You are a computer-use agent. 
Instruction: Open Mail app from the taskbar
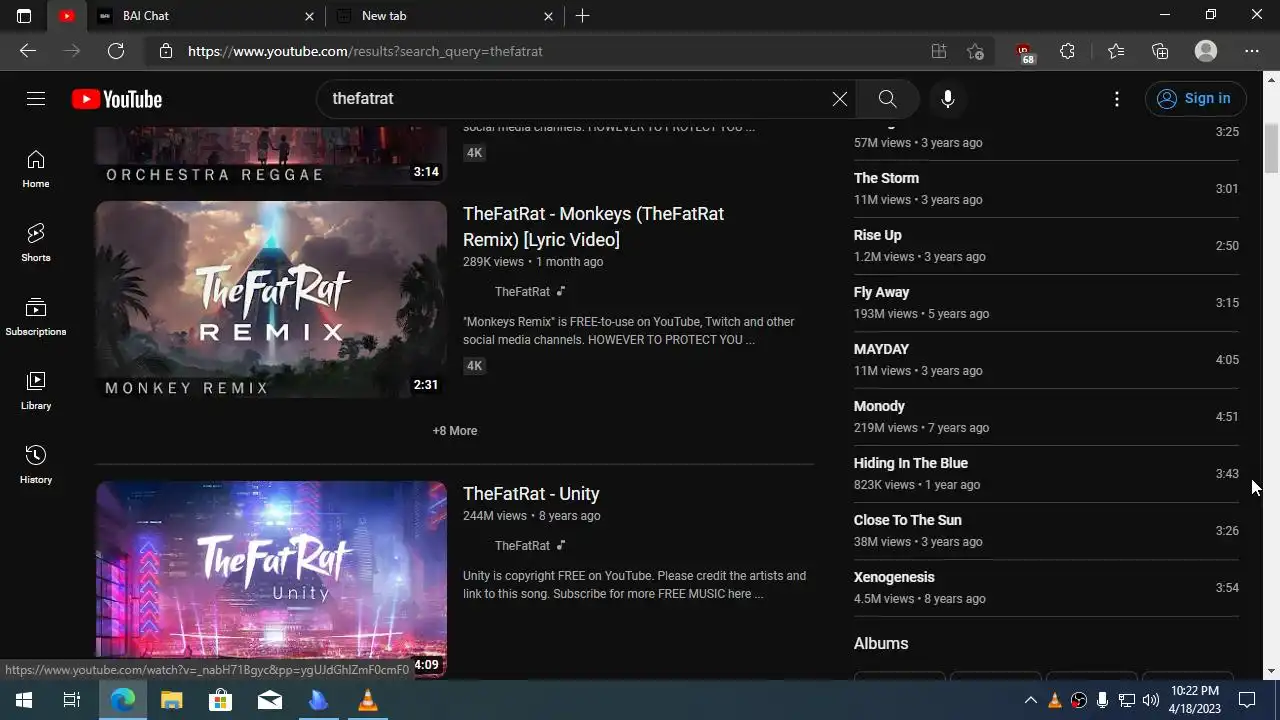tap(270, 700)
